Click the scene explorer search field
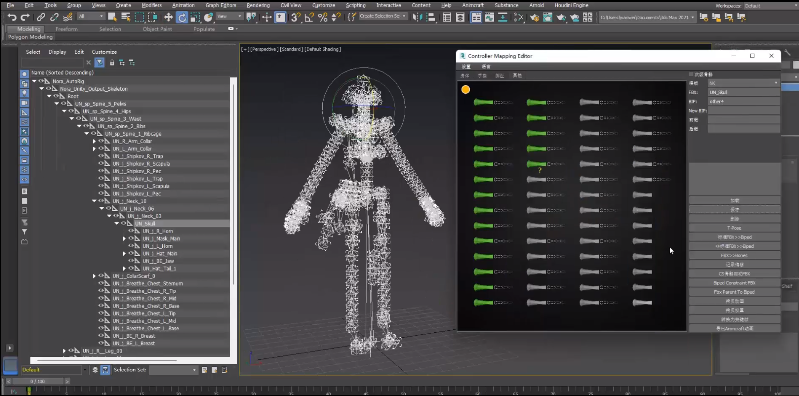The width and height of the screenshot is (799, 396). click(x=52, y=62)
